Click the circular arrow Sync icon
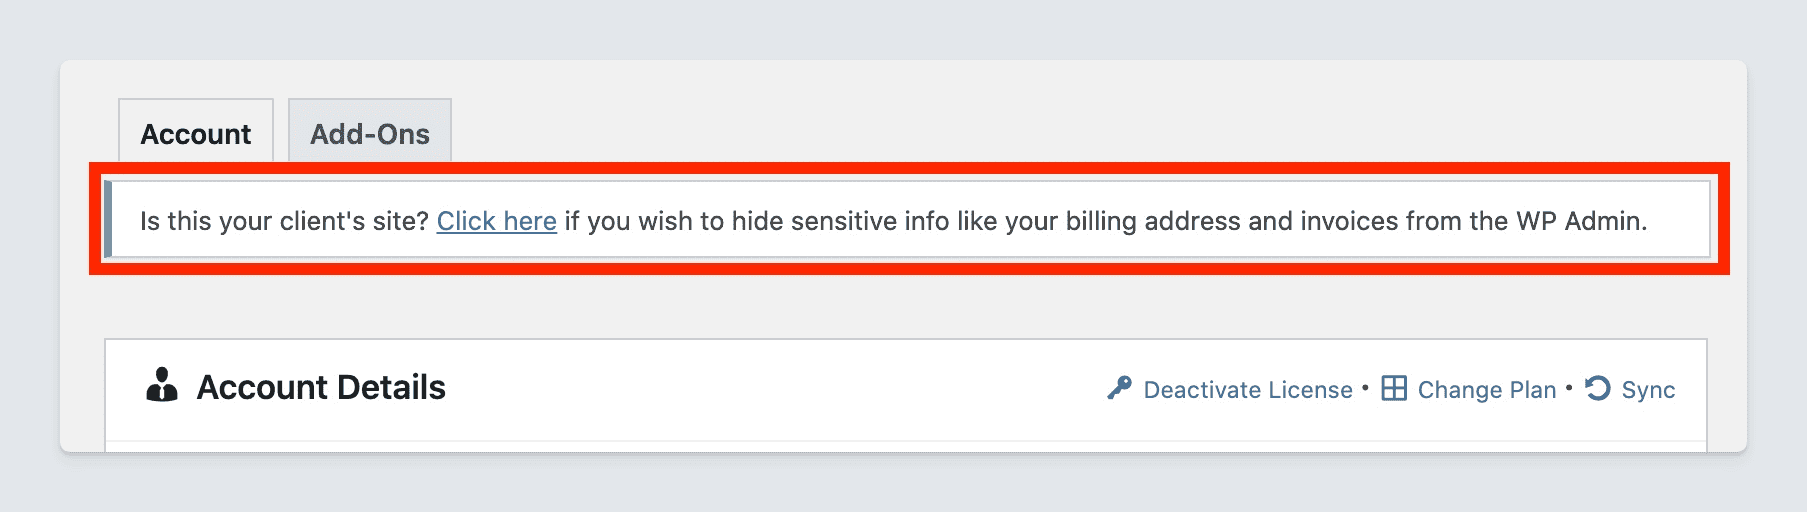1807x512 pixels. click(1598, 388)
